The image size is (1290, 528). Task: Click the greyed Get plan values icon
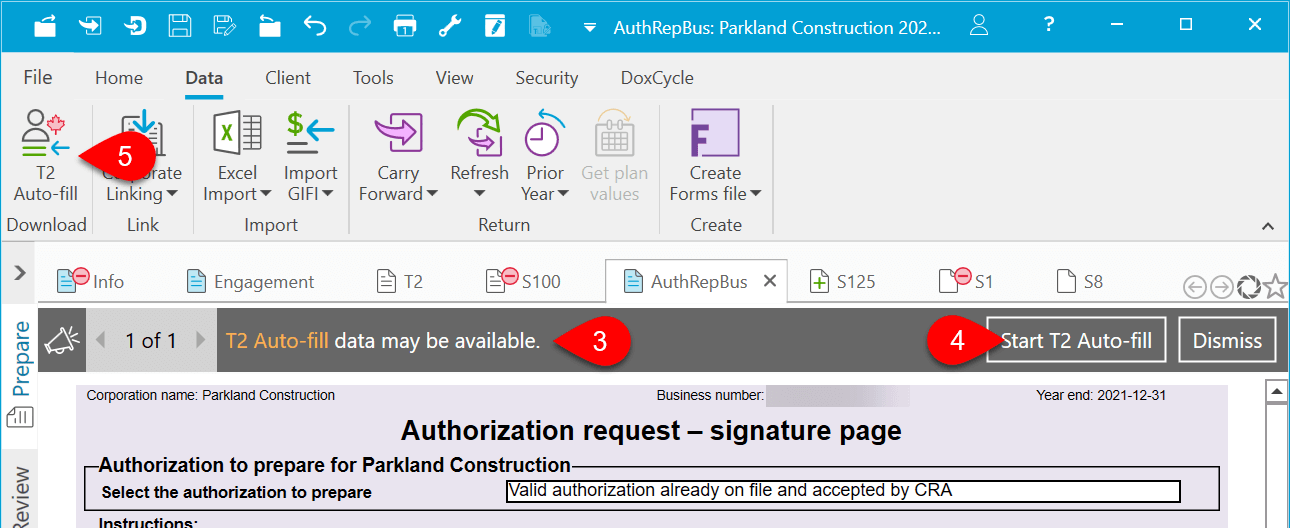pyautogui.click(x=615, y=134)
